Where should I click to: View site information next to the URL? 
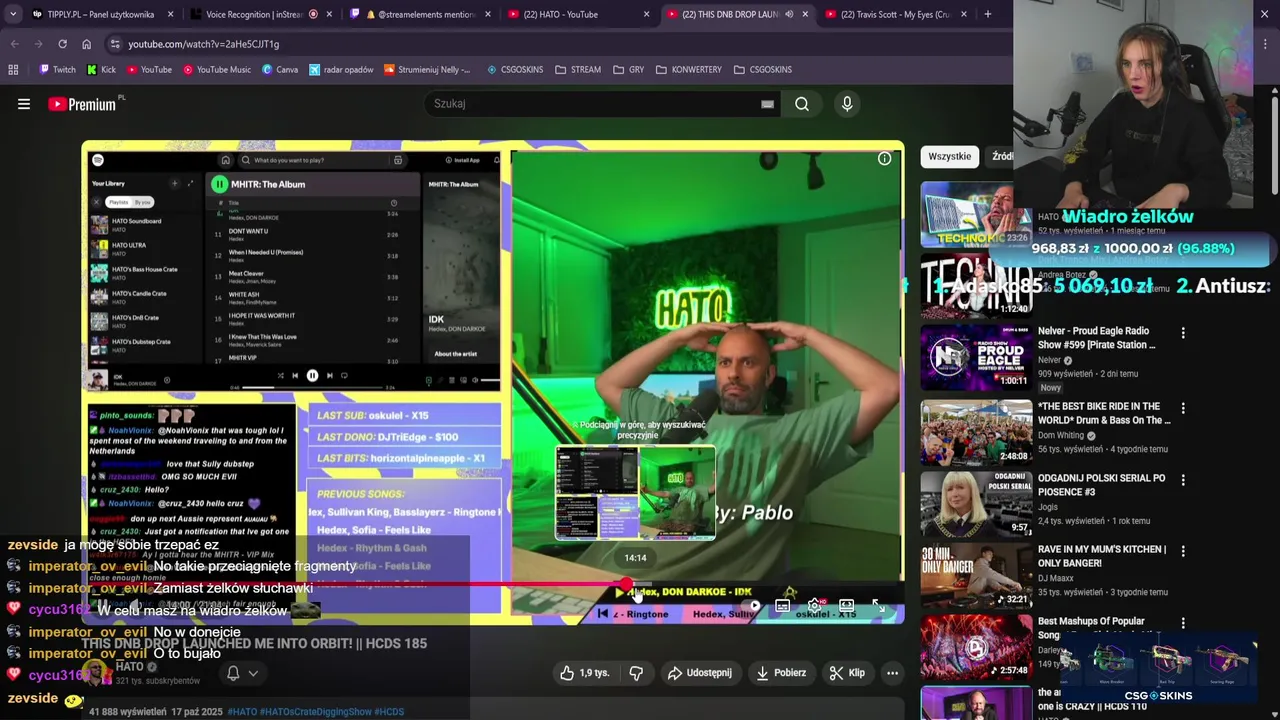click(115, 44)
